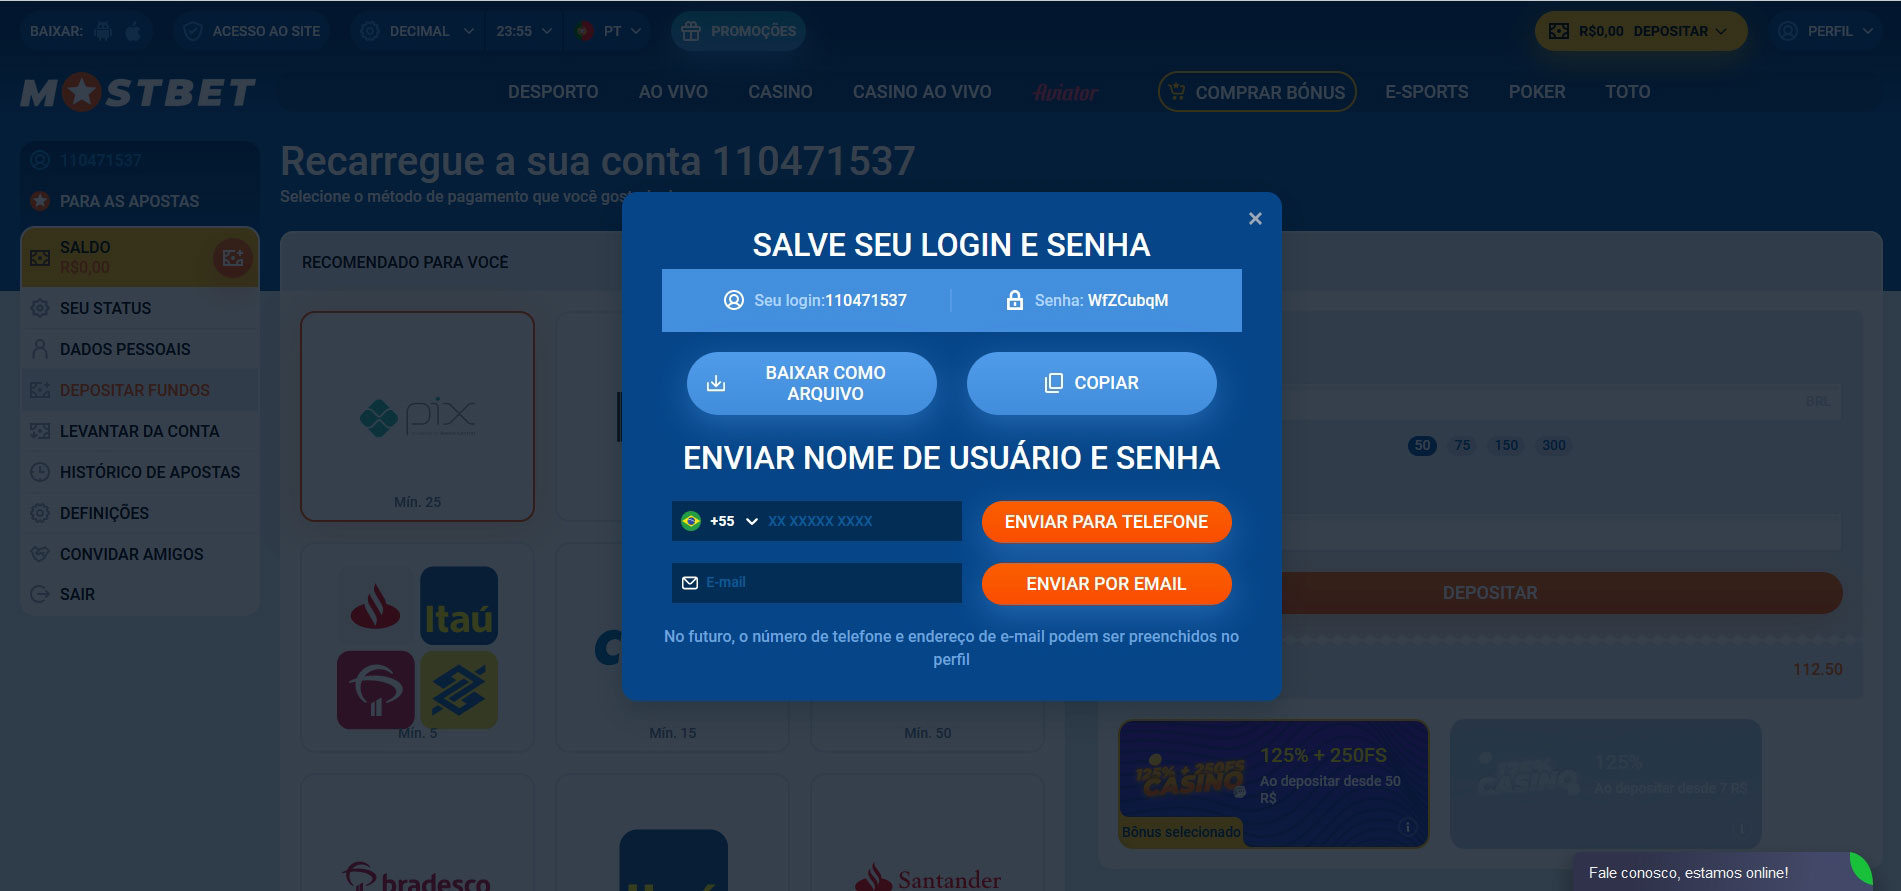Open the R$0,00 Depositar dropdown
Screen dimensions: 1901x891
coord(1641,31)
